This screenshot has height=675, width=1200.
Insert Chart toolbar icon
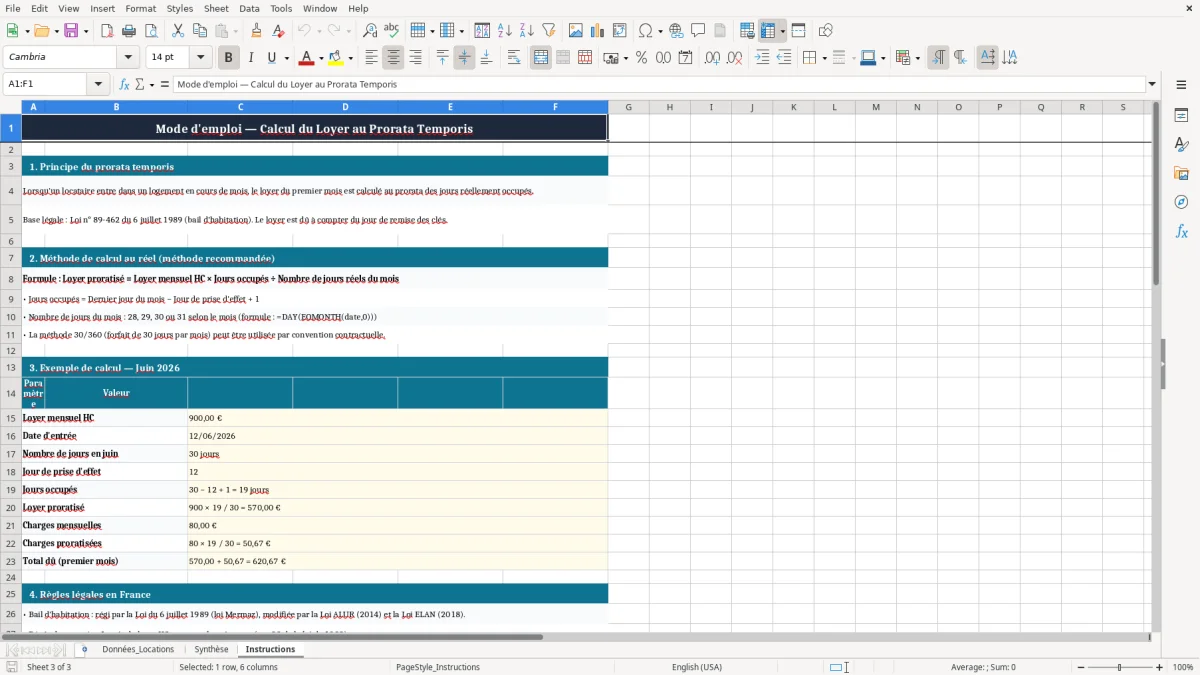[x=598, y=31]
